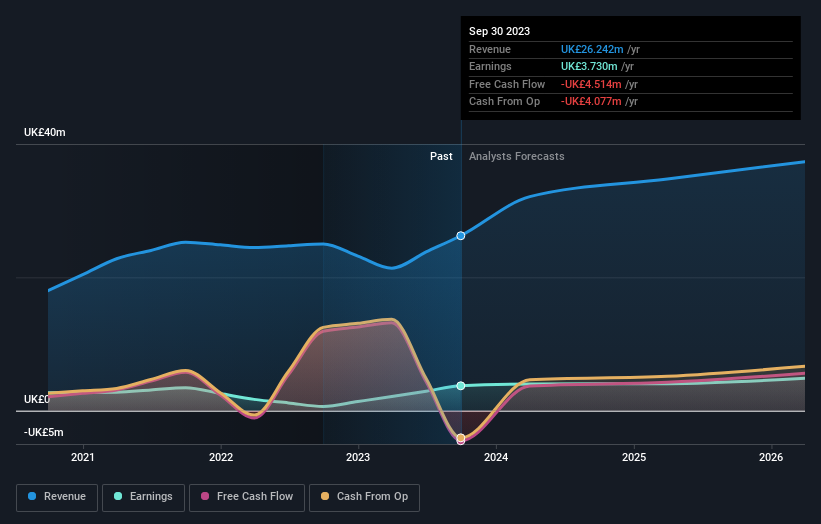The image size is (821, 524).
Task: Click the UK£26.242m revenue value
Action: 592,49
